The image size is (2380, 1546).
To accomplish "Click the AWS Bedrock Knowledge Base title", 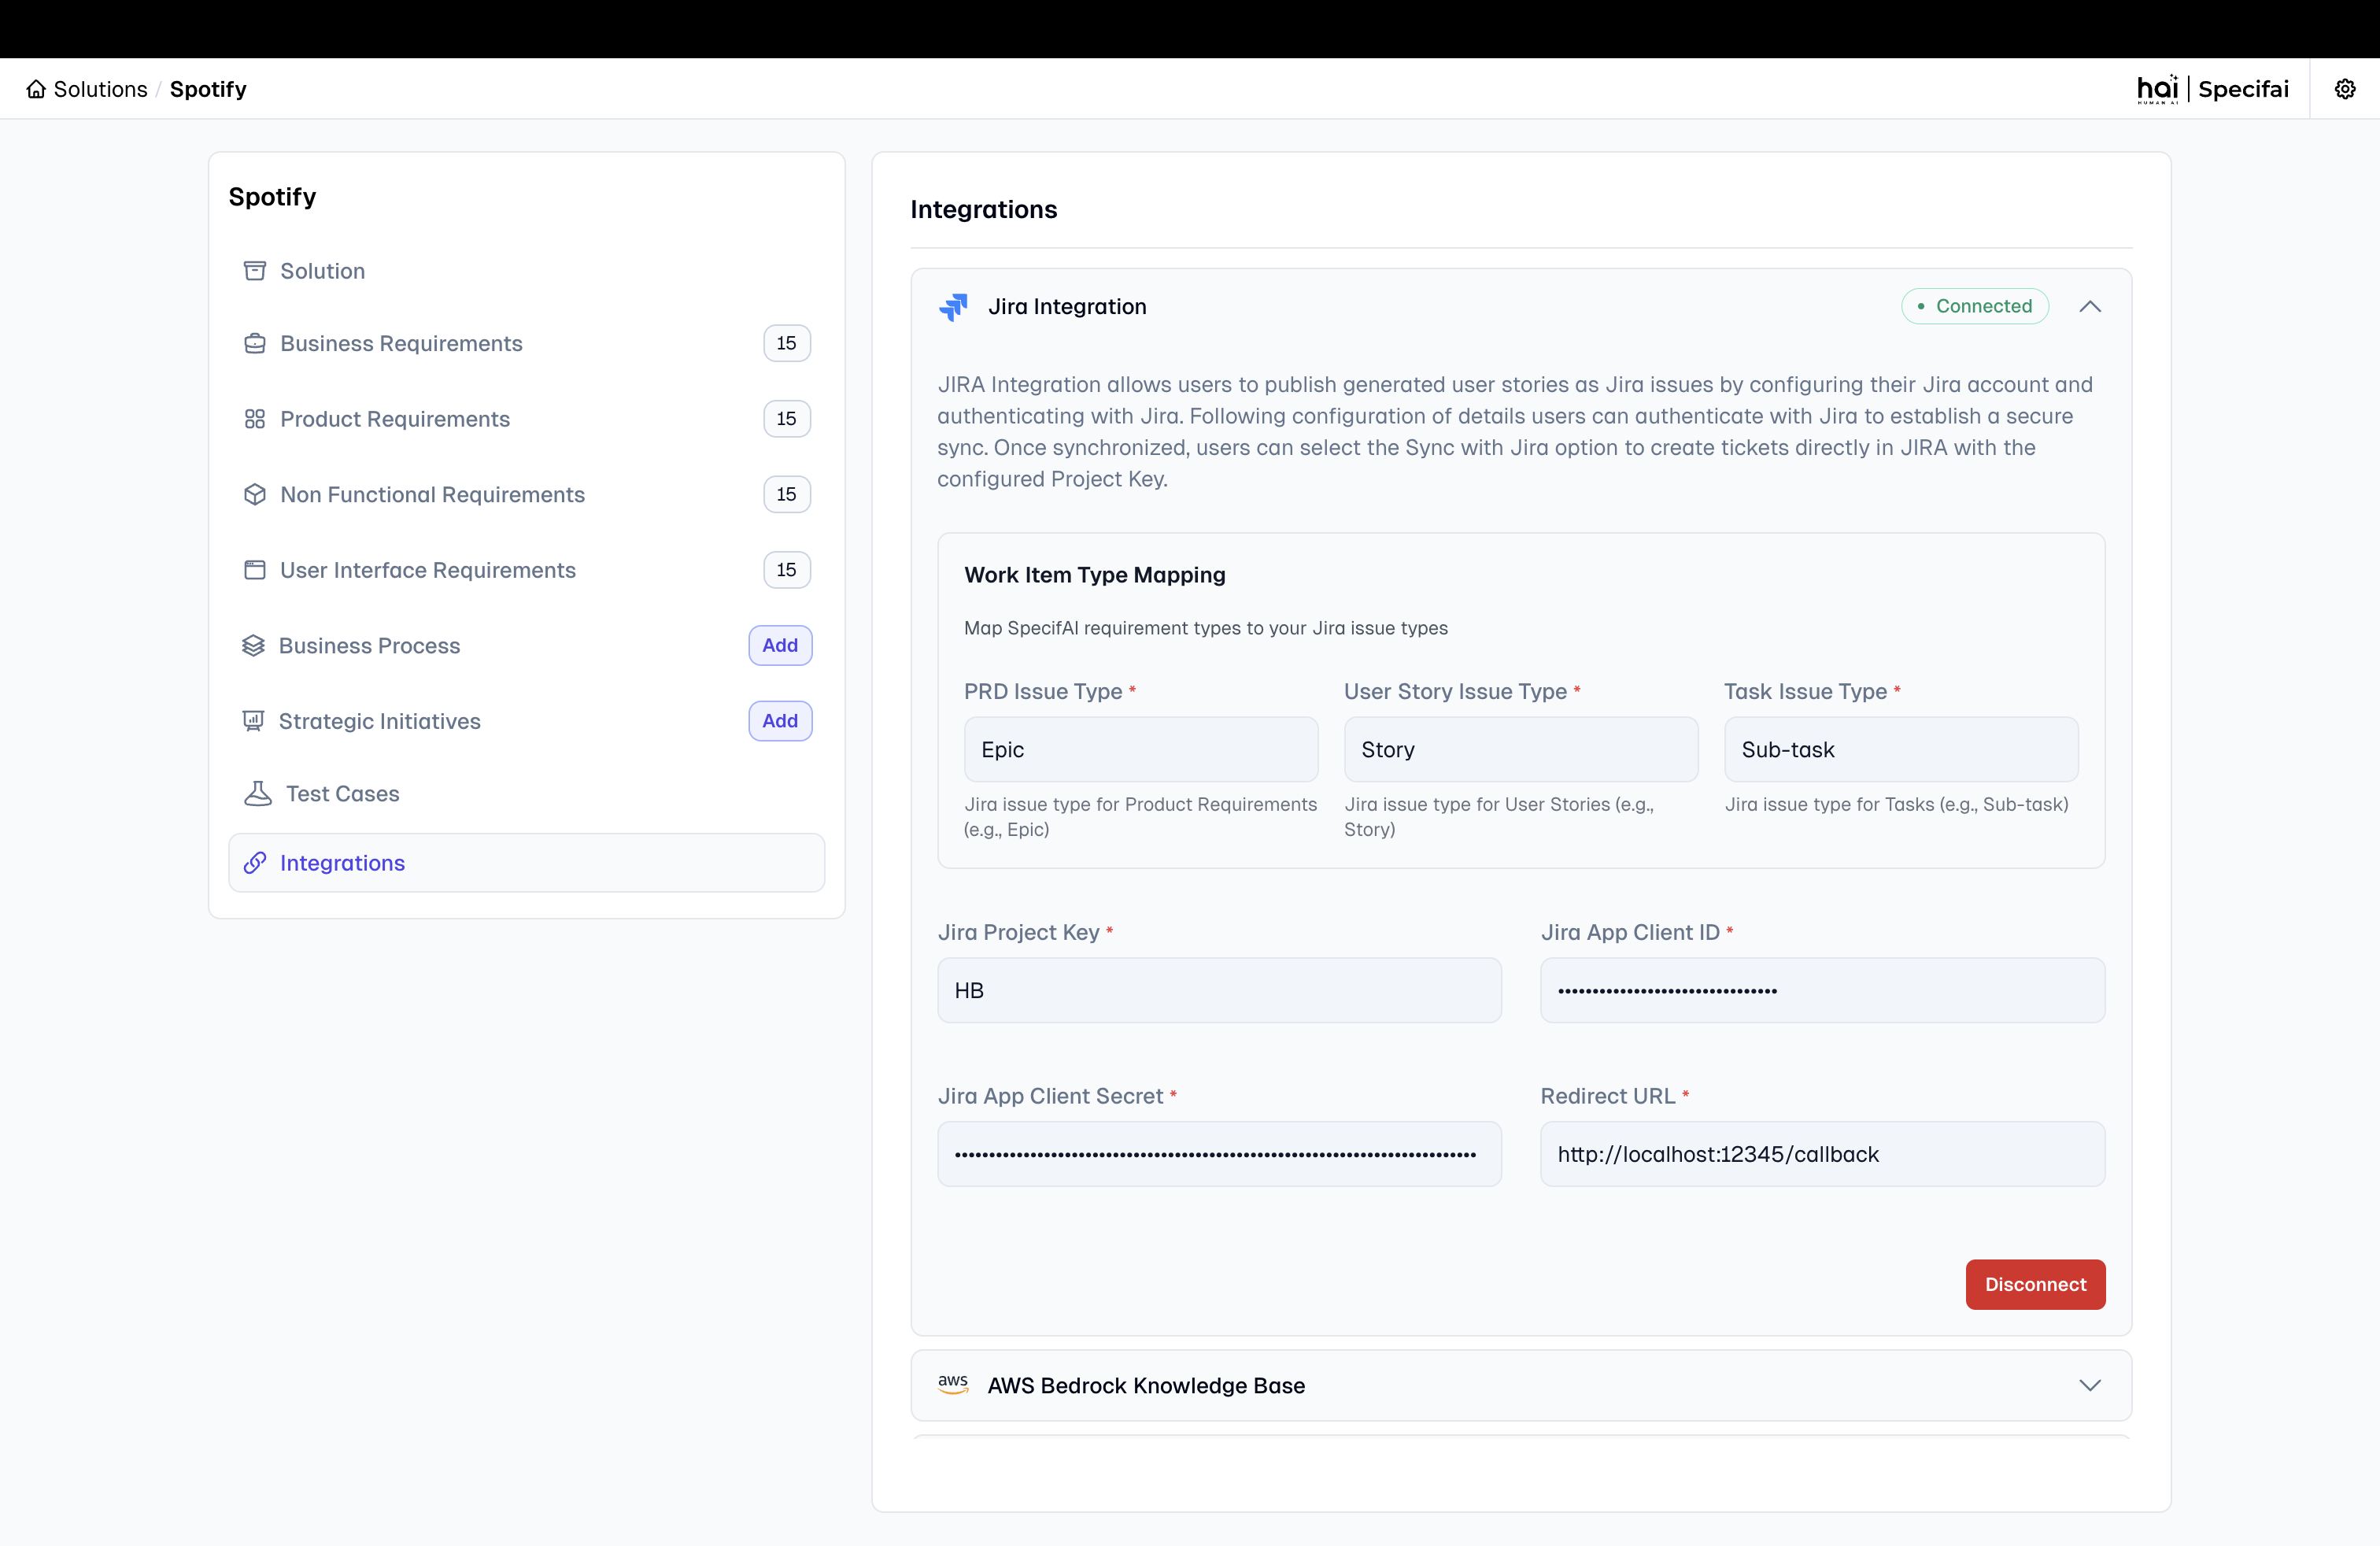I will click(x=1146, y=1385).
